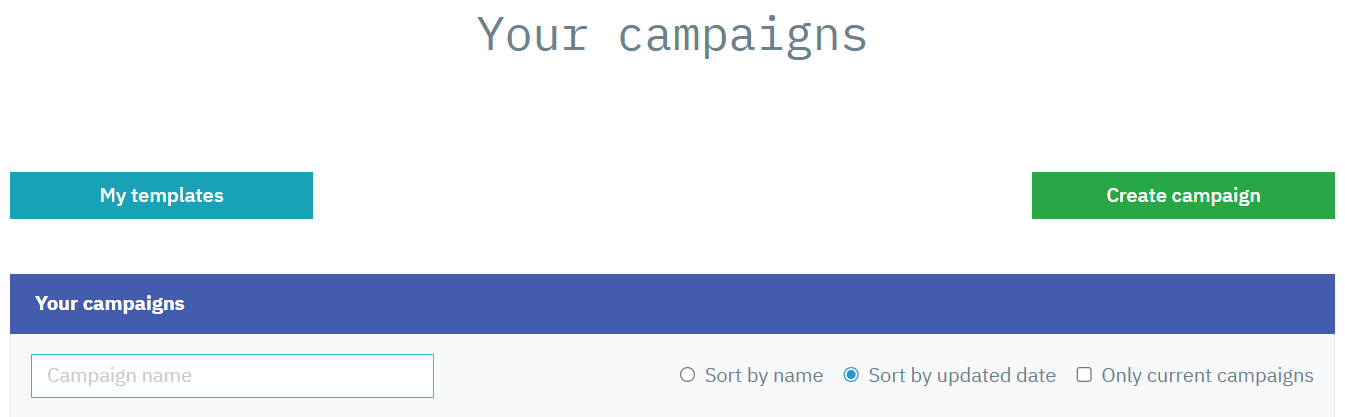The height and width of the screenshot is (417, 1345).
Task: Focus the Campaign name search field
Action: coord(232,376)
